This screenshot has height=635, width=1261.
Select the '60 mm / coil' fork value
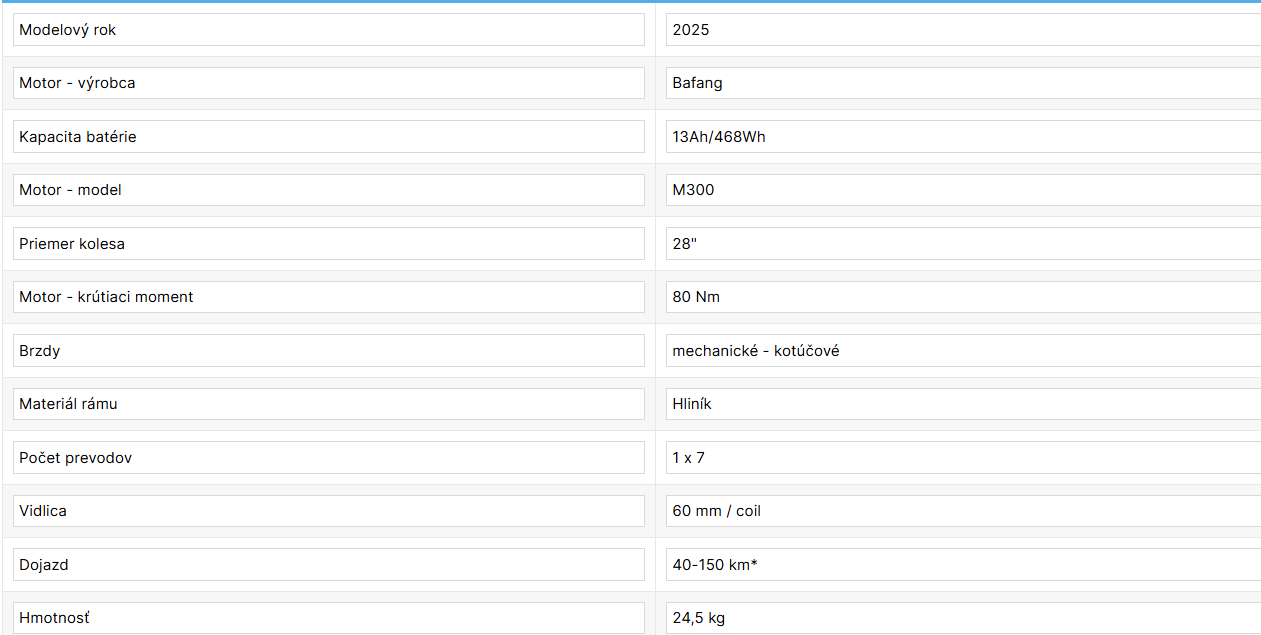(x=962, y=511)
